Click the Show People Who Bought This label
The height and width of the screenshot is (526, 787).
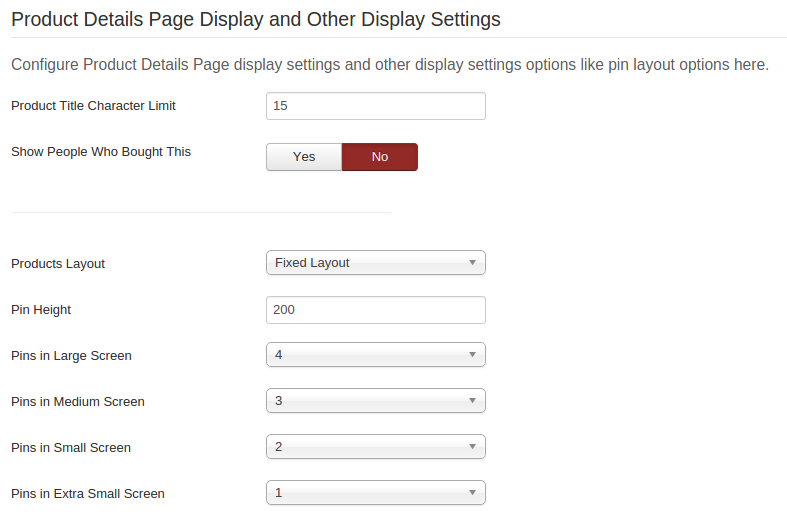click(100, 152)
